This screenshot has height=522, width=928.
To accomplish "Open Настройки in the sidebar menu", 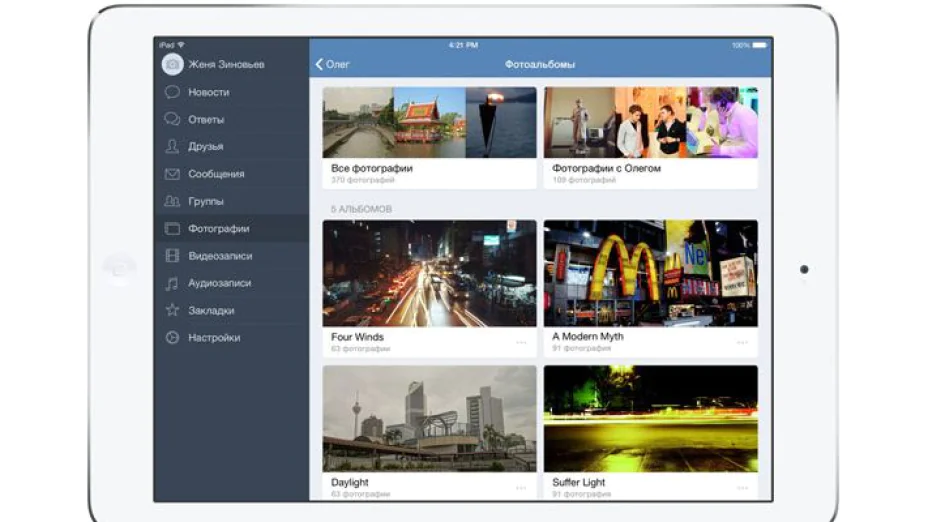I will pyautogui.click(x=231, y=337).
